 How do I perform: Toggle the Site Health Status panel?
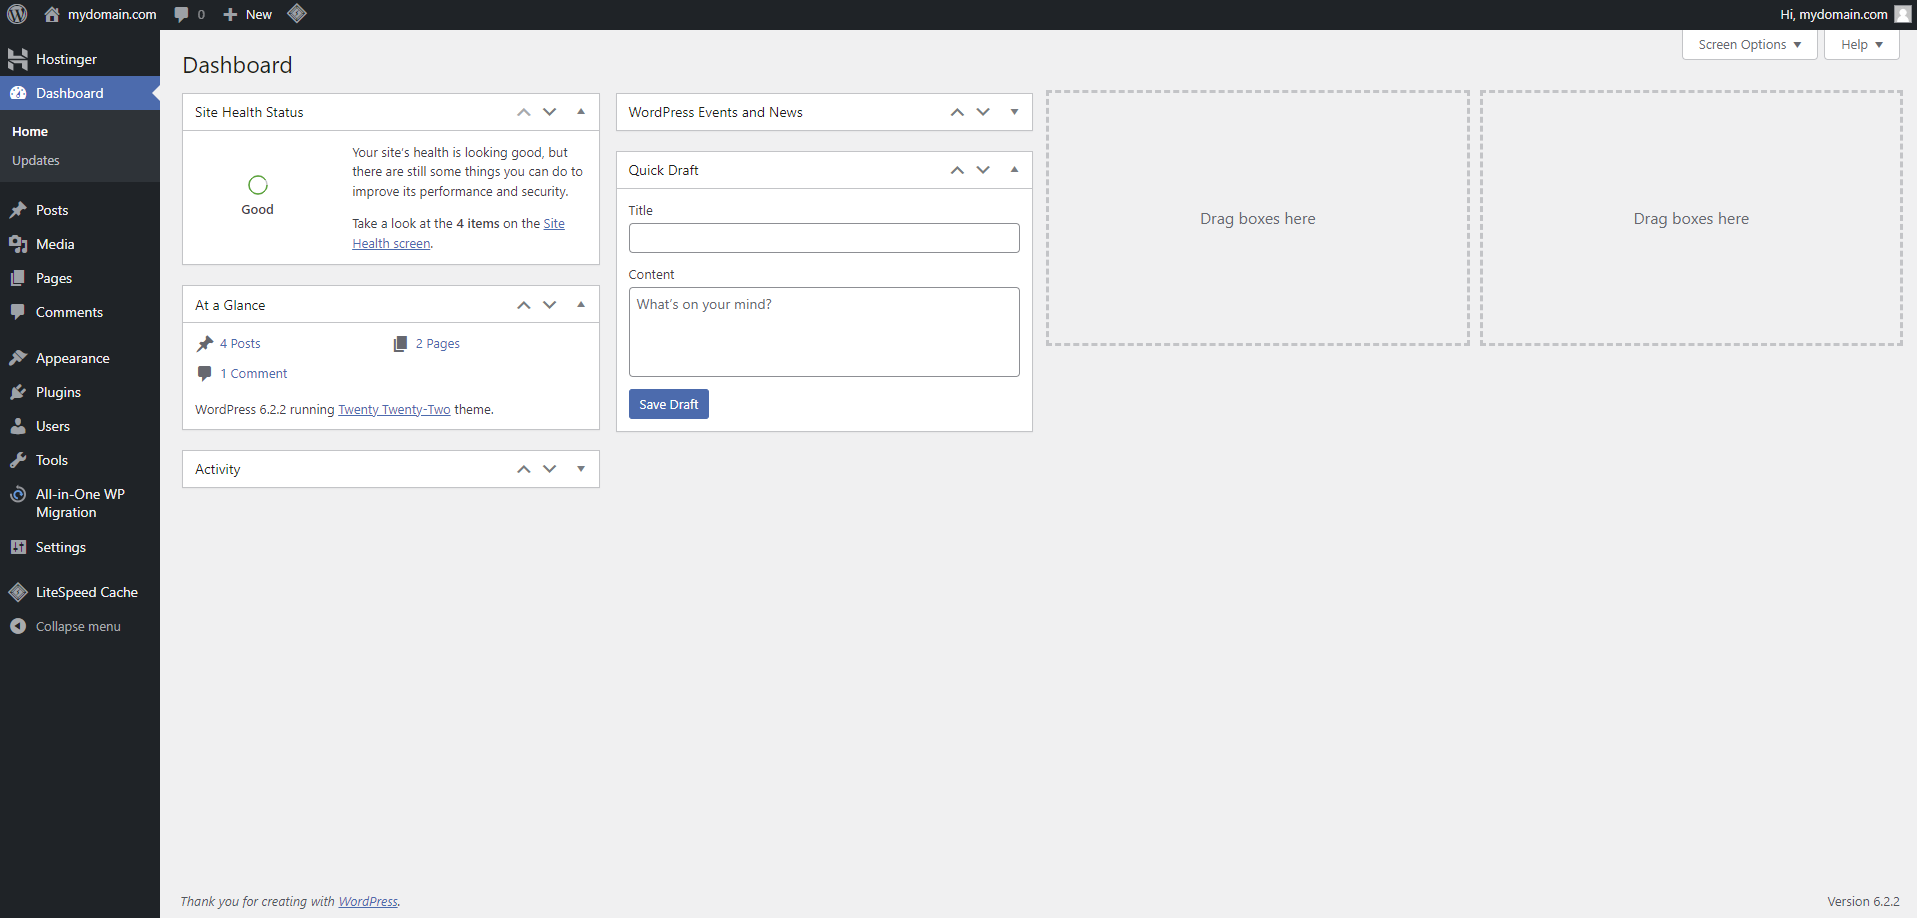(x=581, y=112)
